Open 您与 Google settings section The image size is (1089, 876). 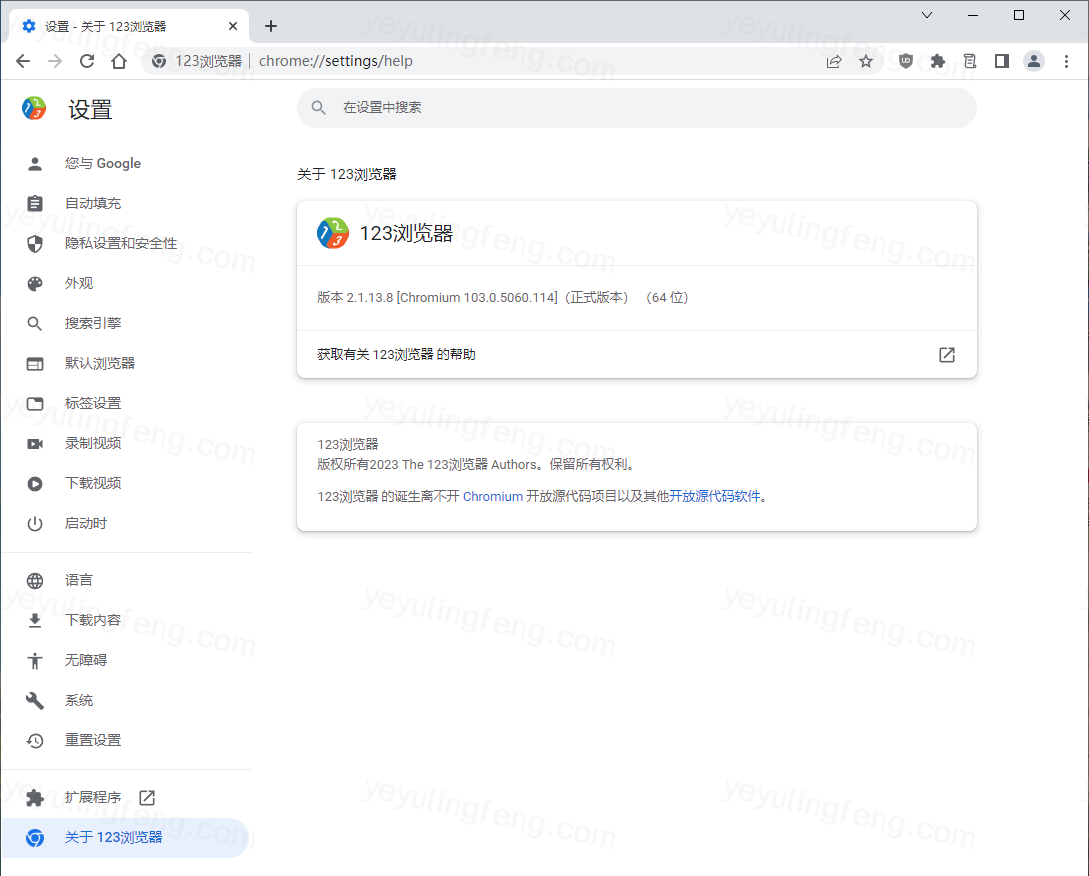pyautogui.click(x=126, y=163)
